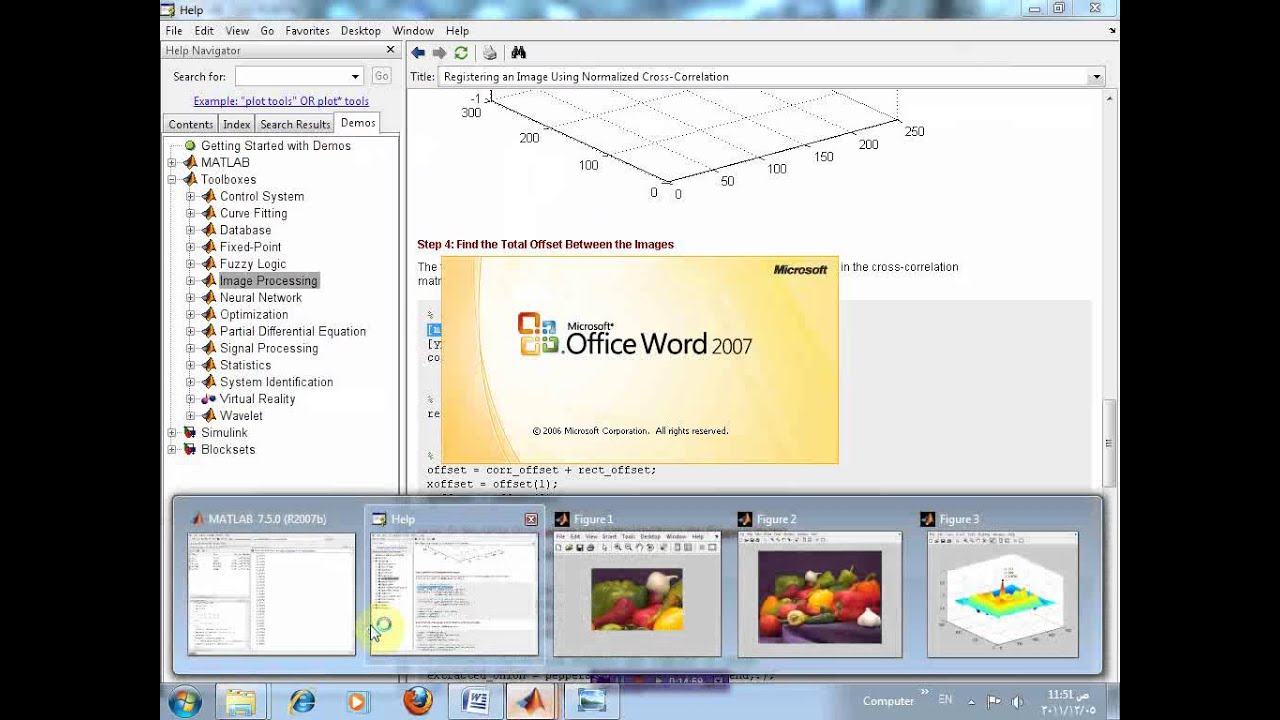1280x720 pixels.
Task: Switch to the Search Results tab
Action: click(295, 124)
